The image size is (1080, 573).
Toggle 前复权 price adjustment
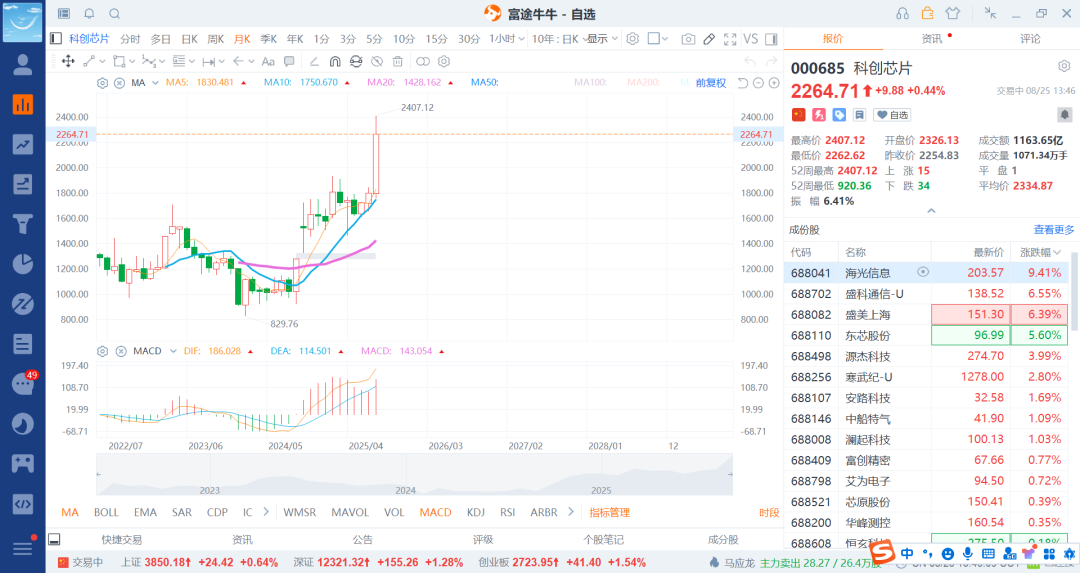[711, 83]
